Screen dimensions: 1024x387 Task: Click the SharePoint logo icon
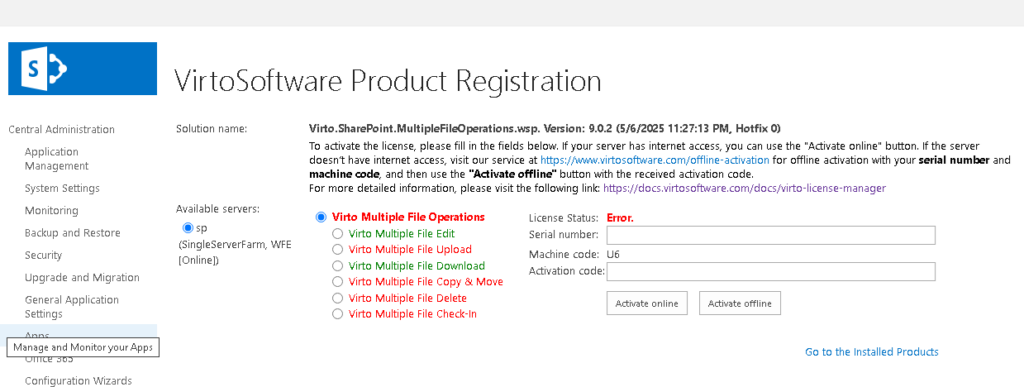pos(82,69)
